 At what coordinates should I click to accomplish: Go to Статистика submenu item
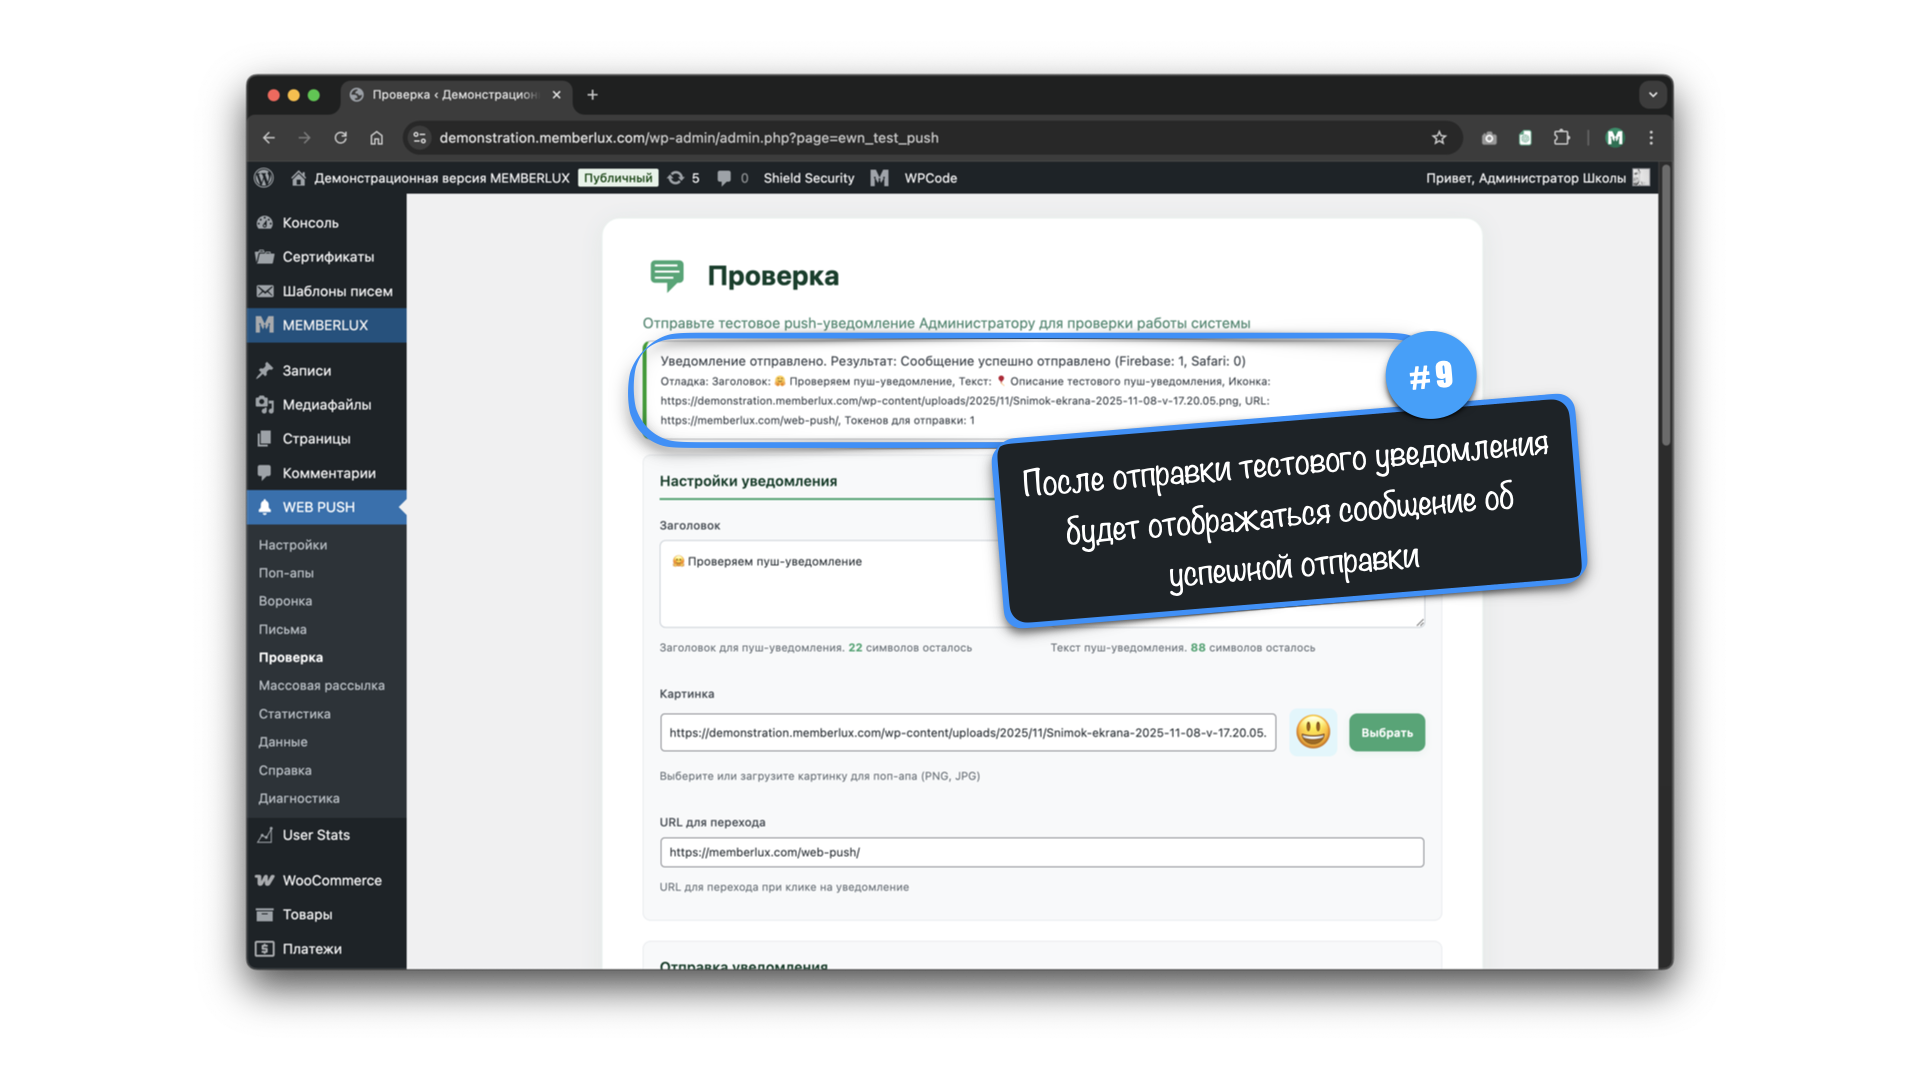coord(294,714)
